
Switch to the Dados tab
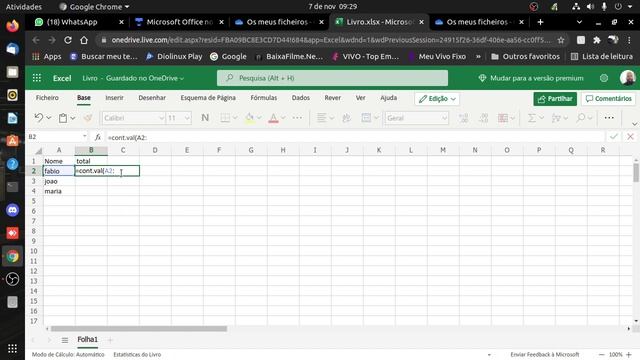click(301, 98)
